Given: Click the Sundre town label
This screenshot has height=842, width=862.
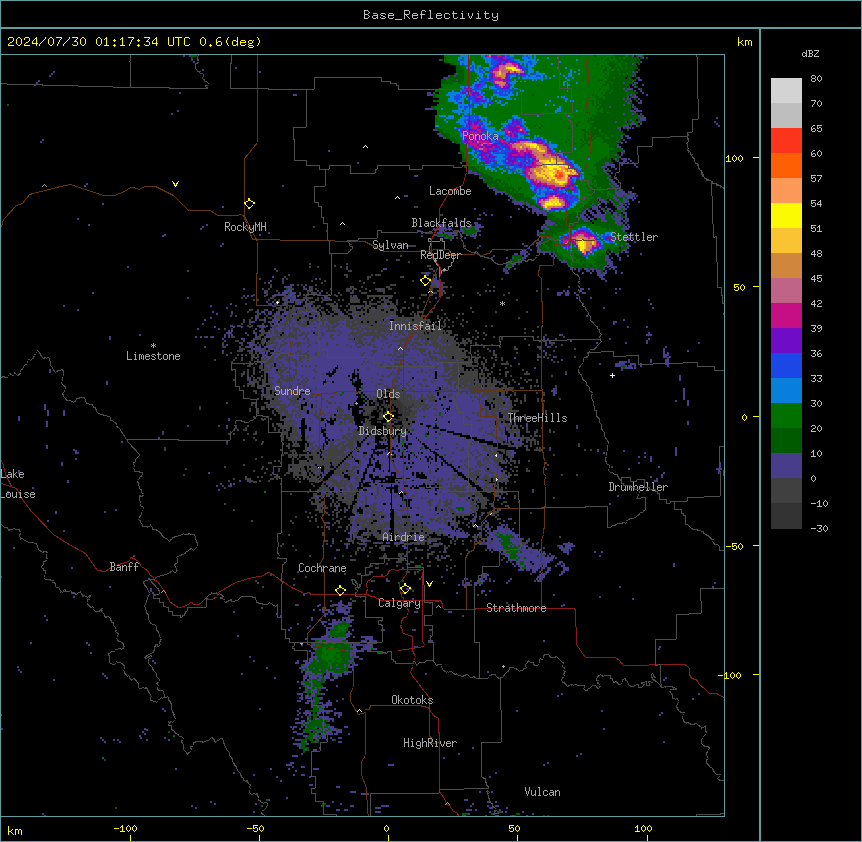Looking at the screenshot, I should pos(292,391).
